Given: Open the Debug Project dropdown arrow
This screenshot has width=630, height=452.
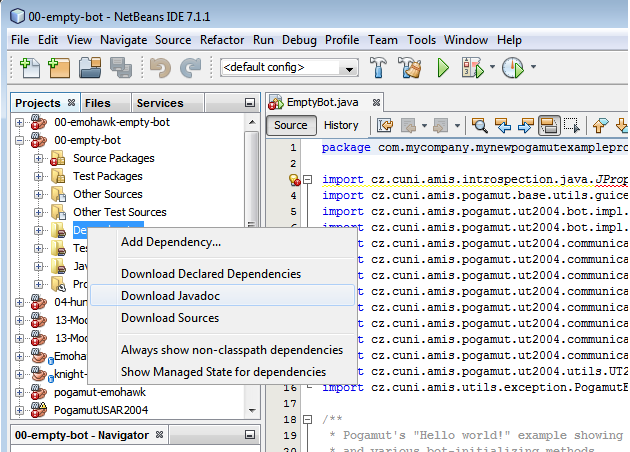Looking at the screenshot, I should click(x=492, y=67).
